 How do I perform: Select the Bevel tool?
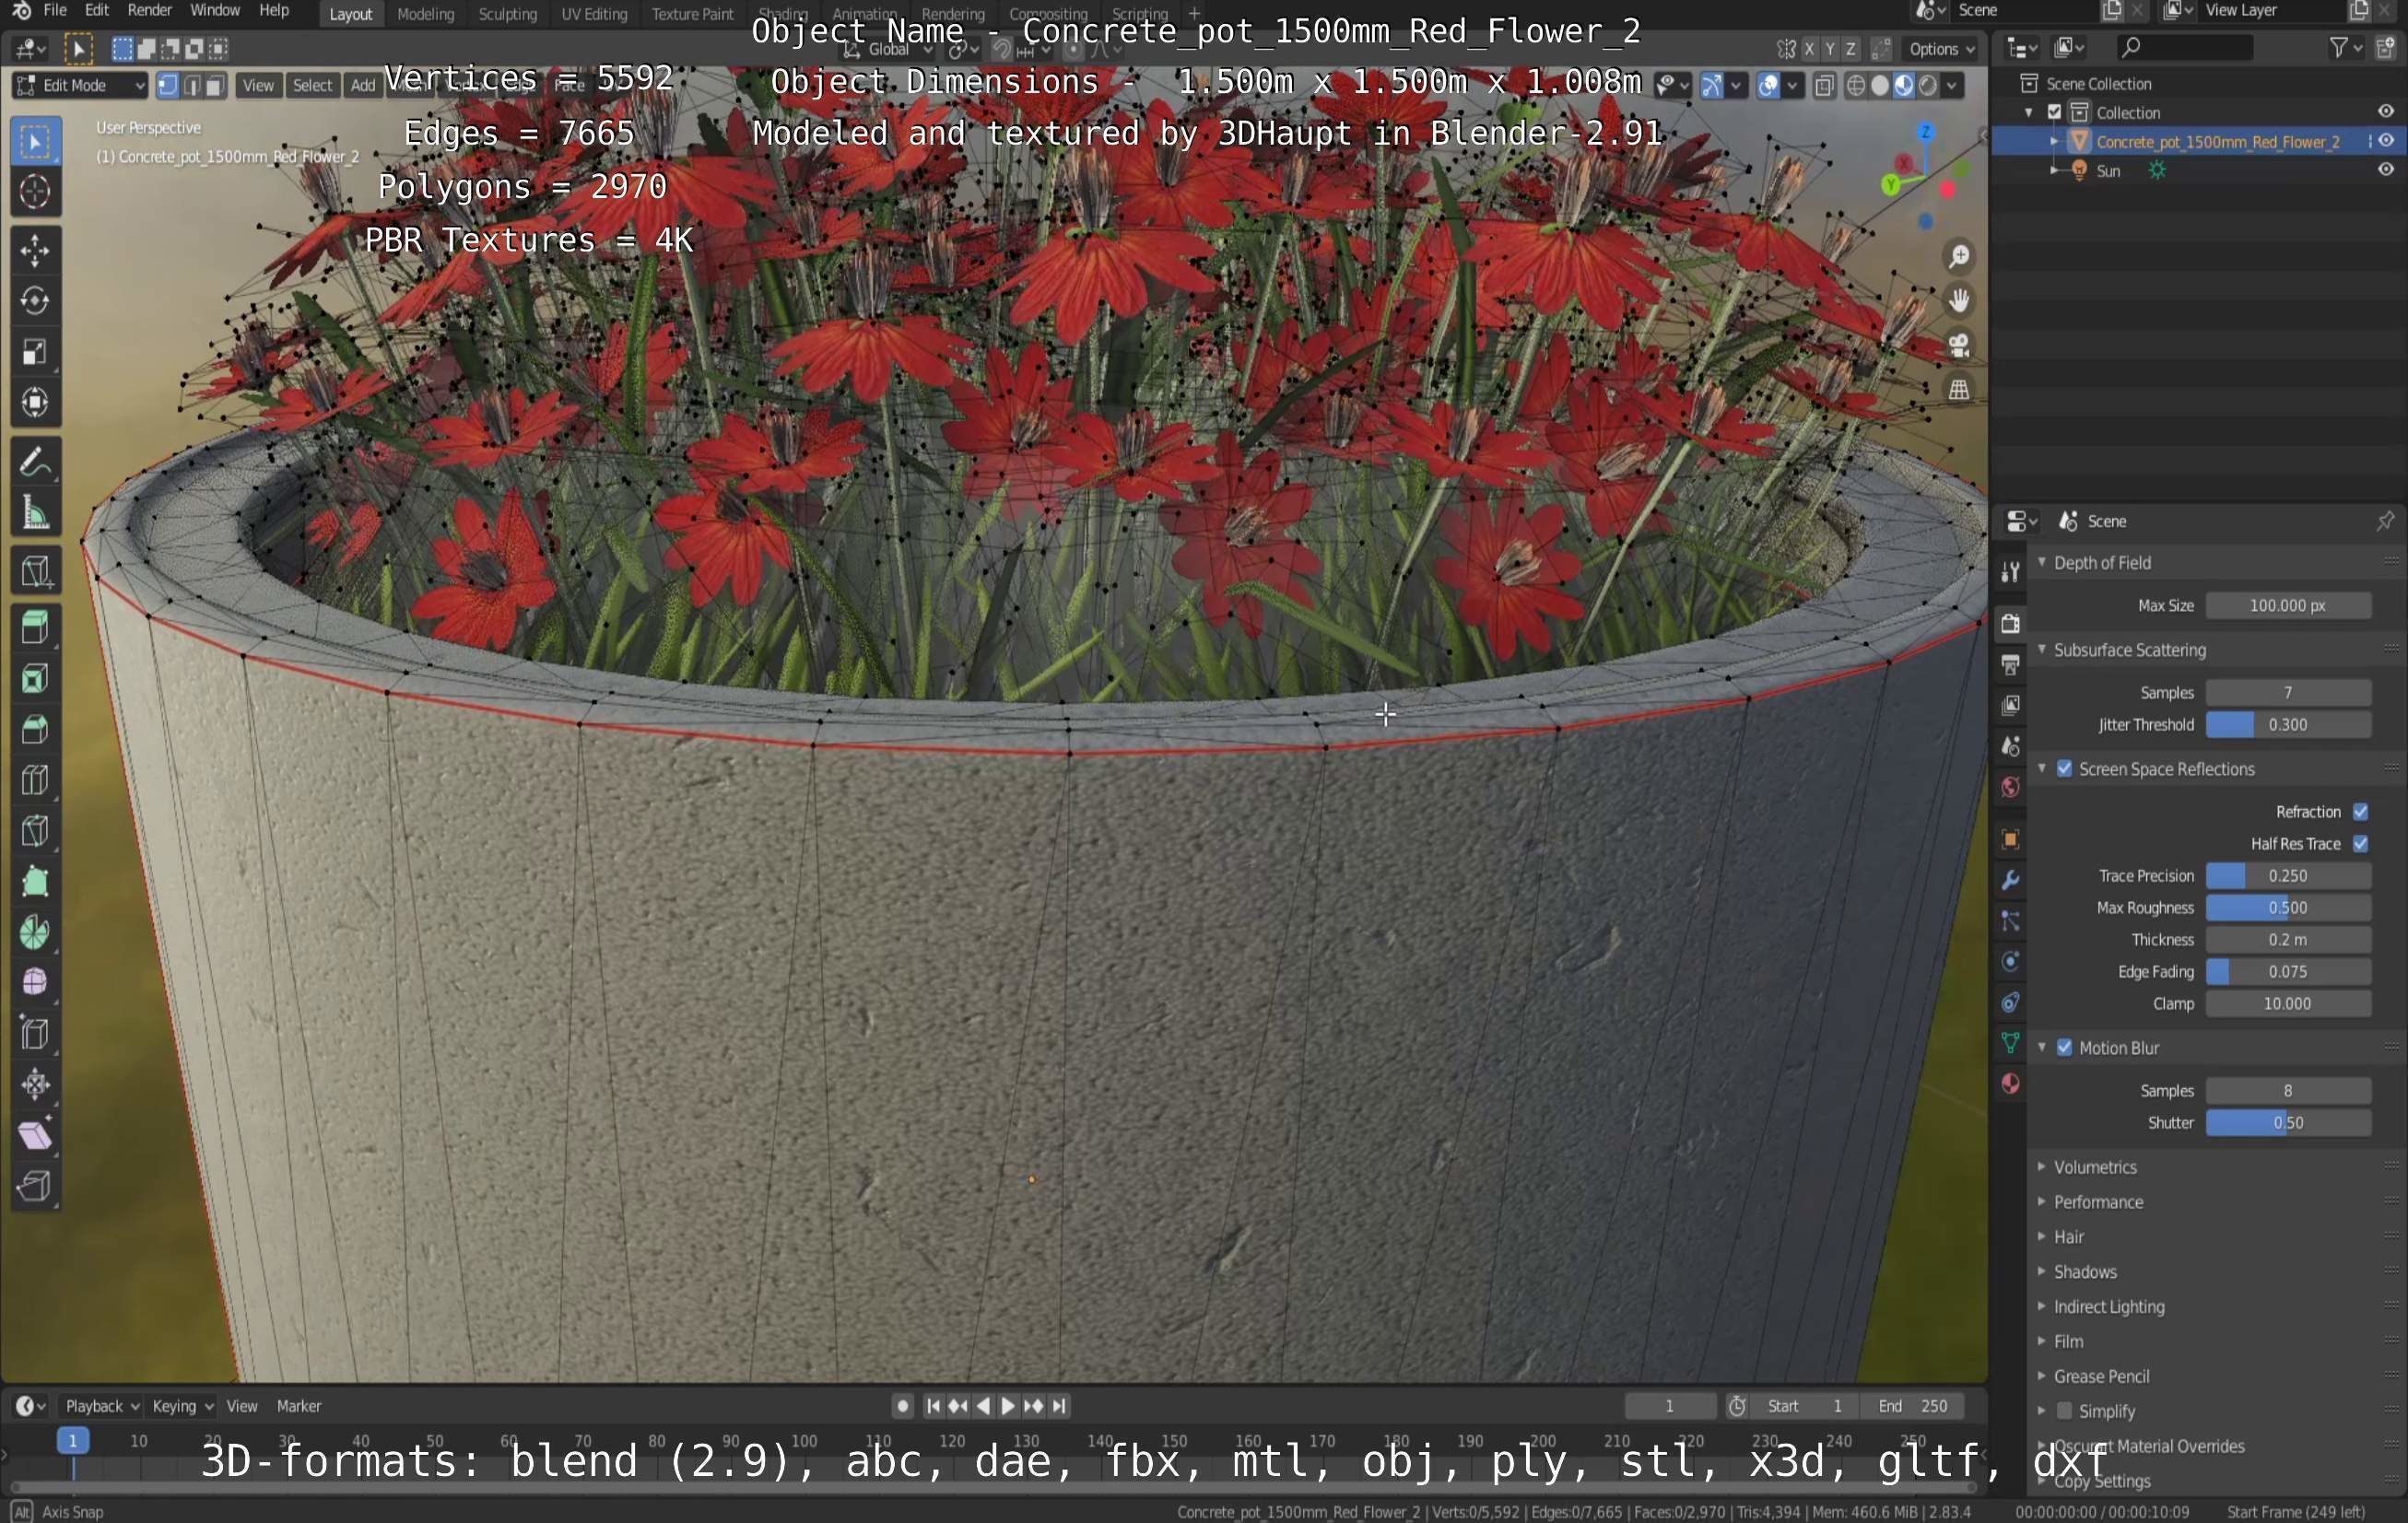35,729
